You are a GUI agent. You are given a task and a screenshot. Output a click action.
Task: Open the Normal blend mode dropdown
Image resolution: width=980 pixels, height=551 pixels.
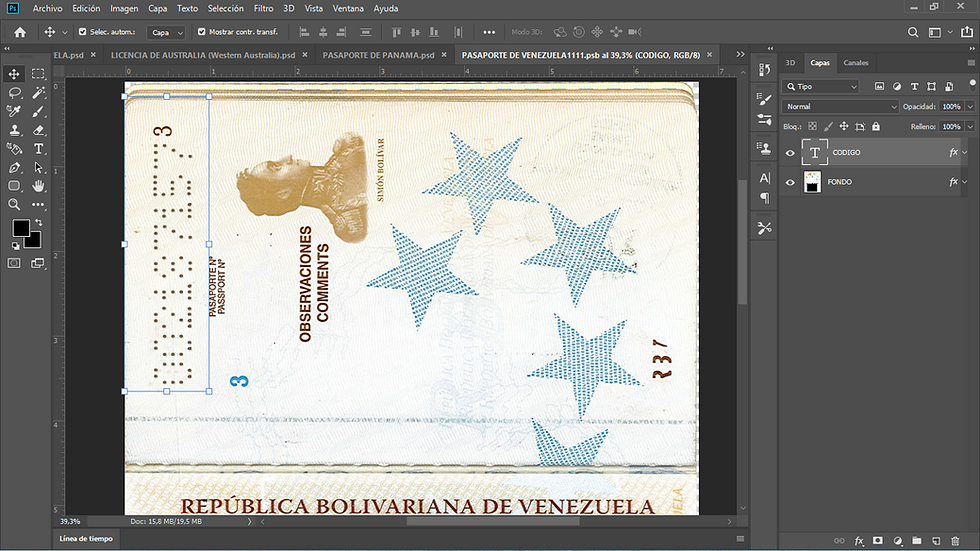(x=841, y=107)
